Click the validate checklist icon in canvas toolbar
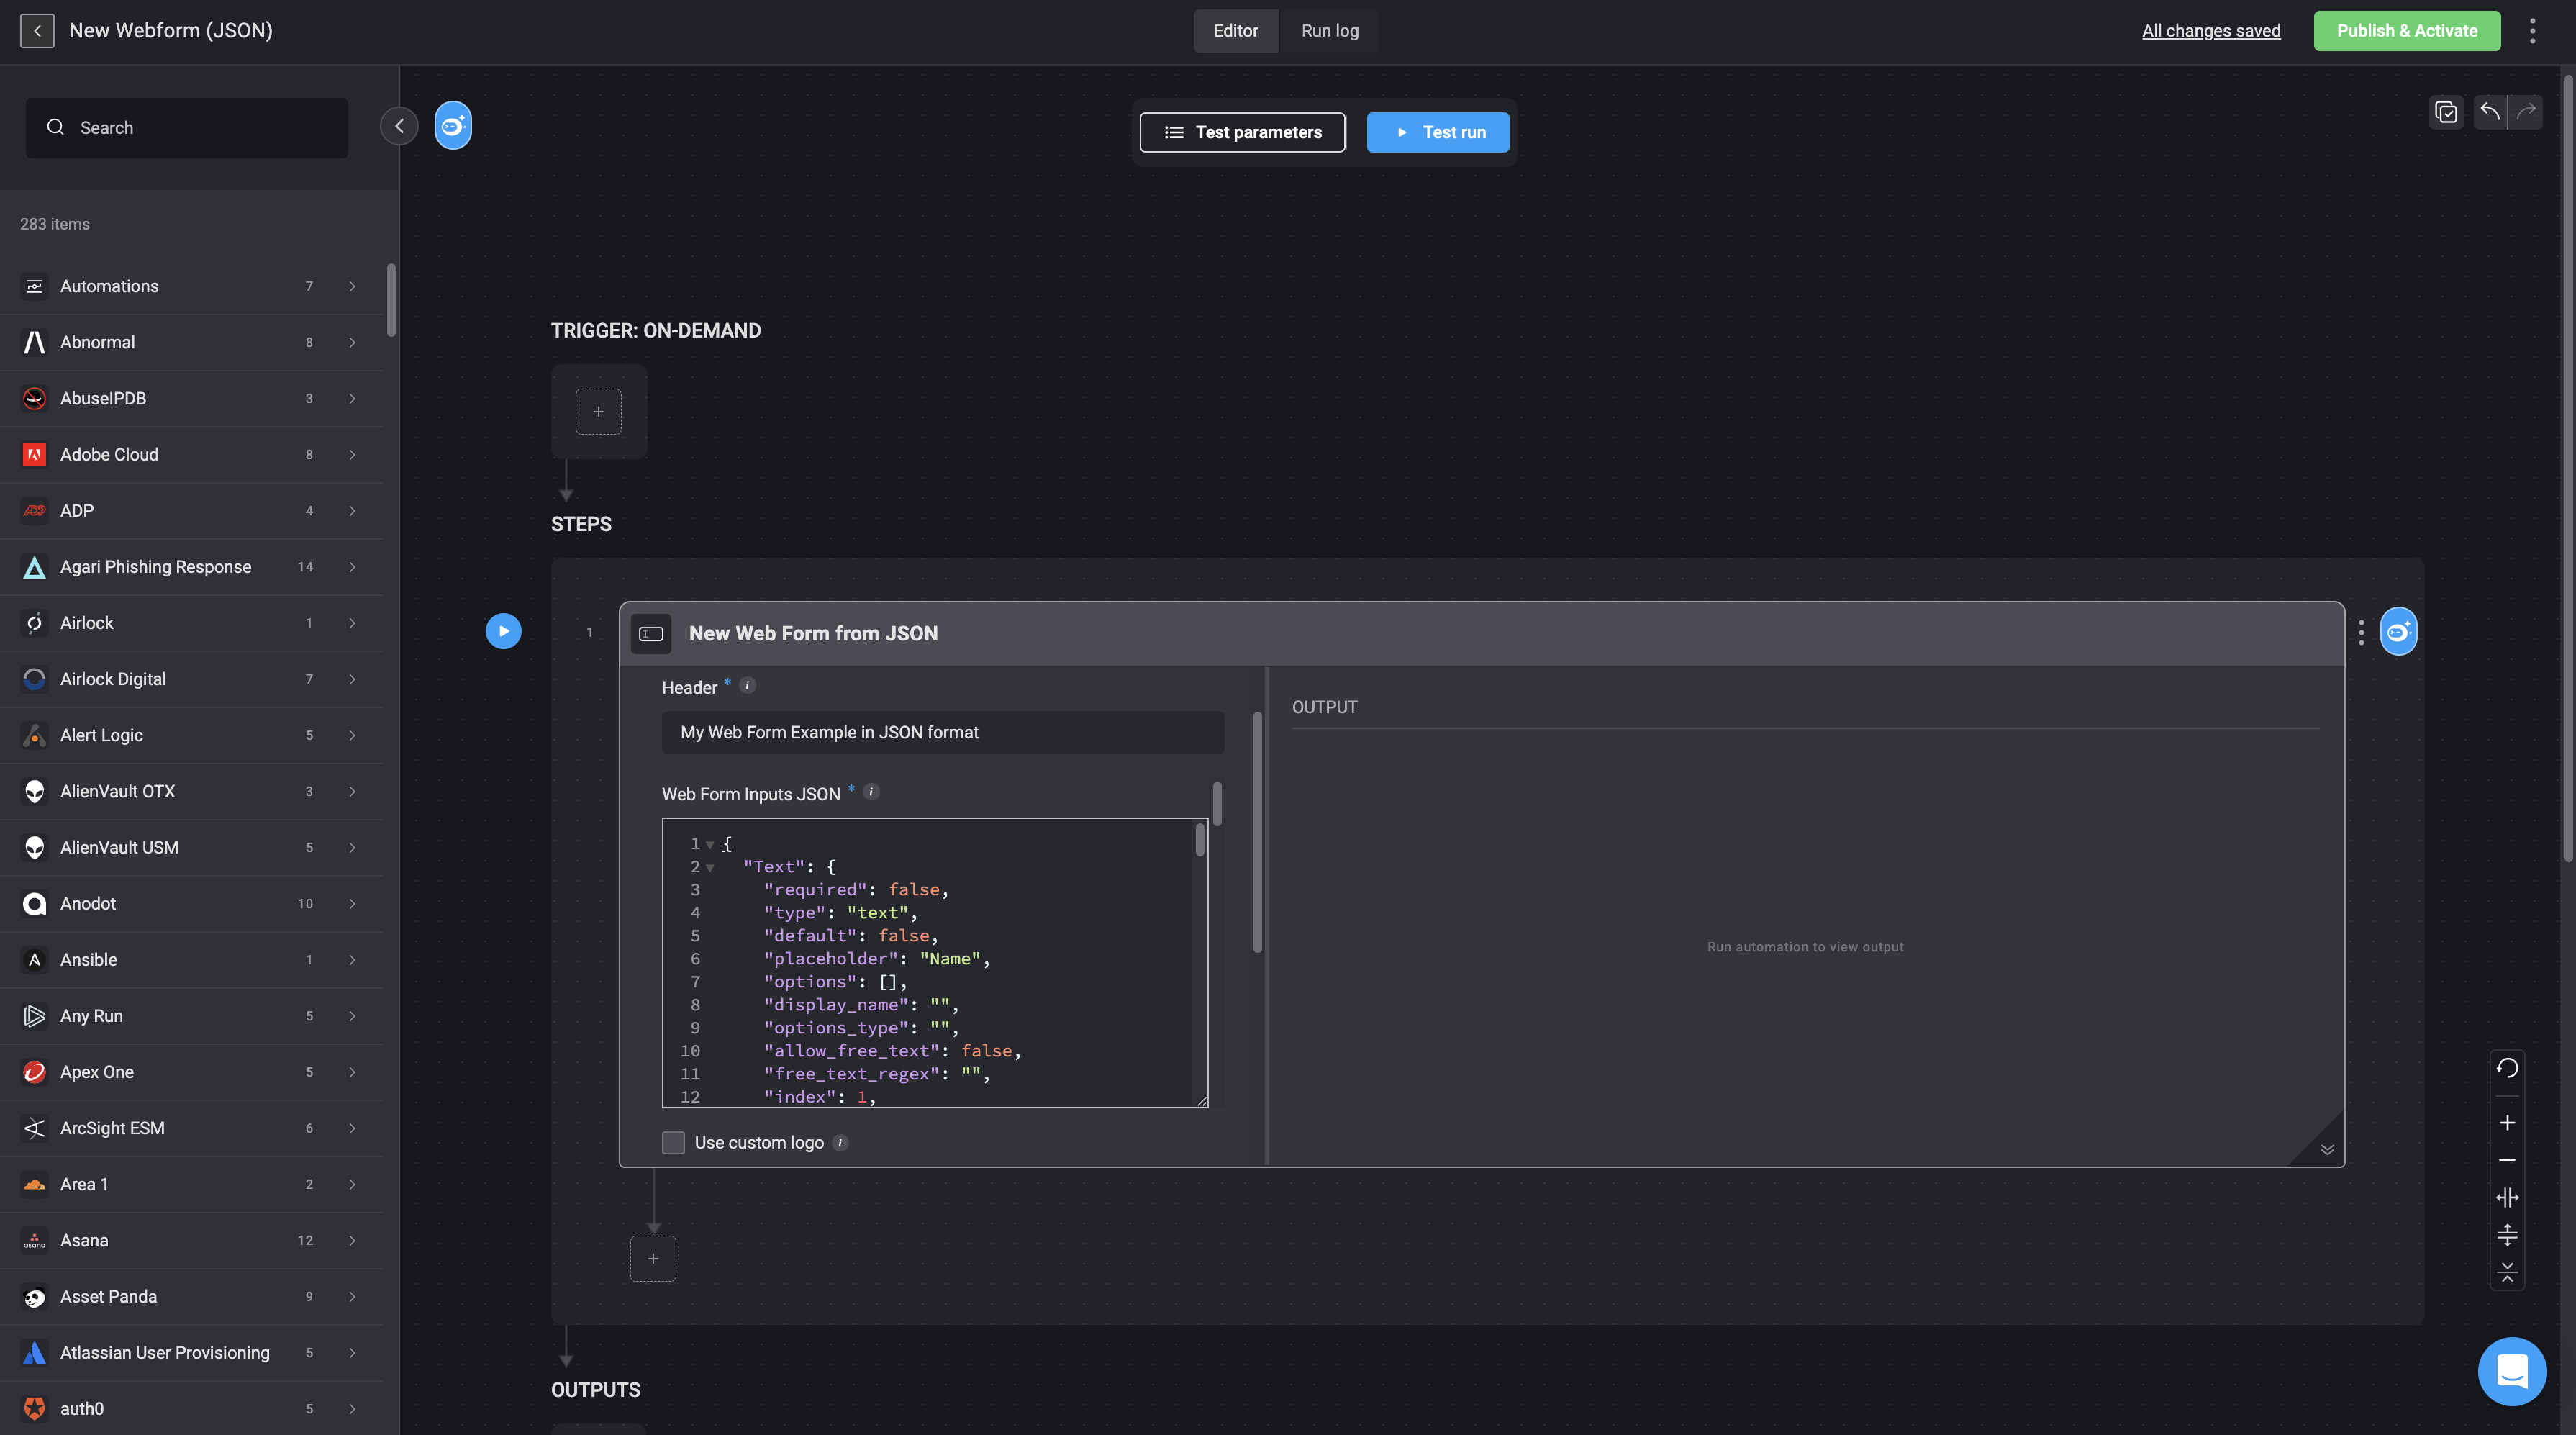The width and height of the screenshot is (2576, 1435). pyautogui.click(x=2446, y=112)
